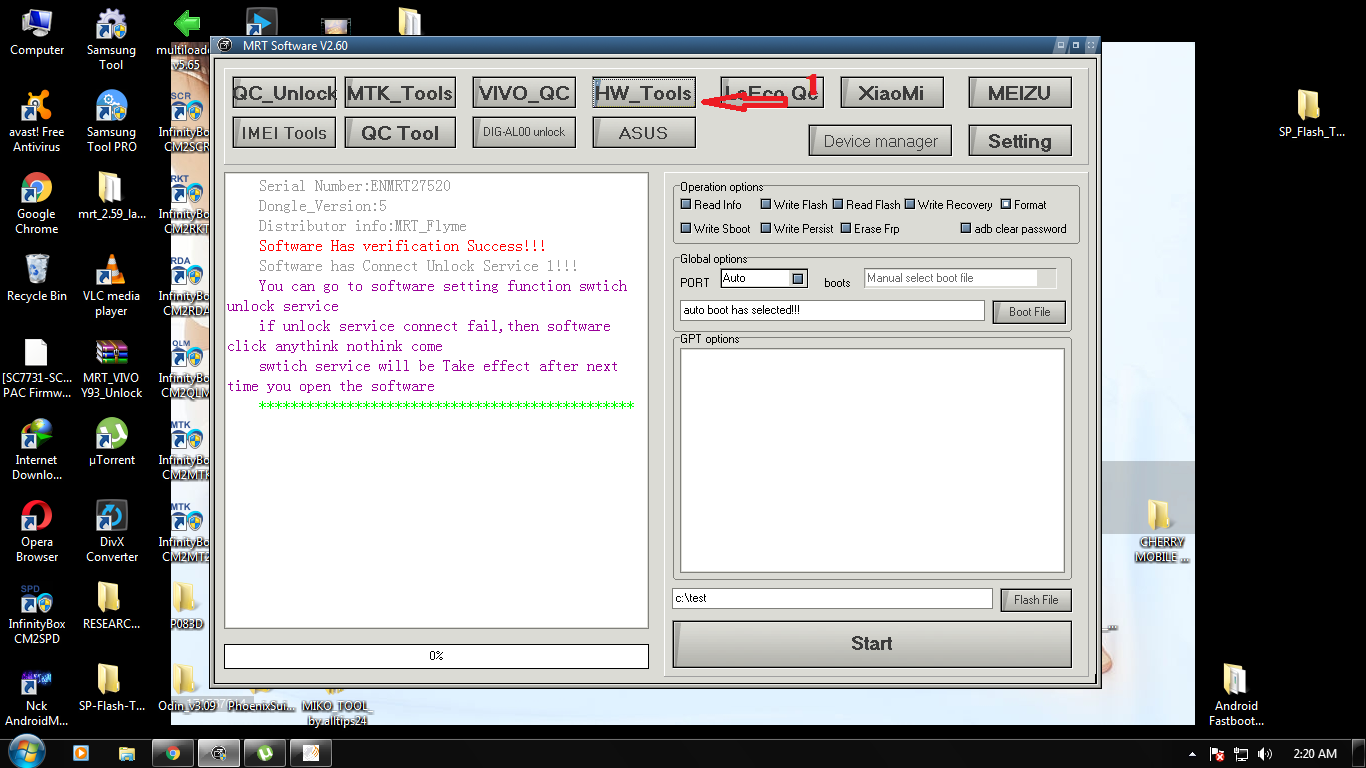The image size is (1366, 768).
Task: Click the DIG-AL00 unlock button
Action: pos(524,132)
